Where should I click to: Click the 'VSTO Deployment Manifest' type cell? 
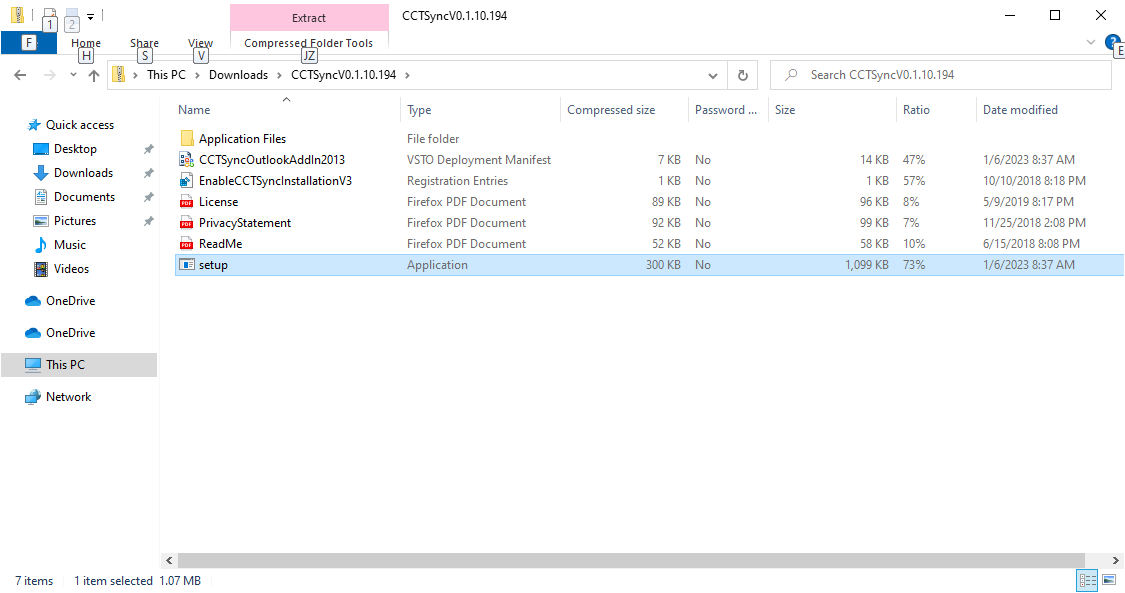point(479,159)
